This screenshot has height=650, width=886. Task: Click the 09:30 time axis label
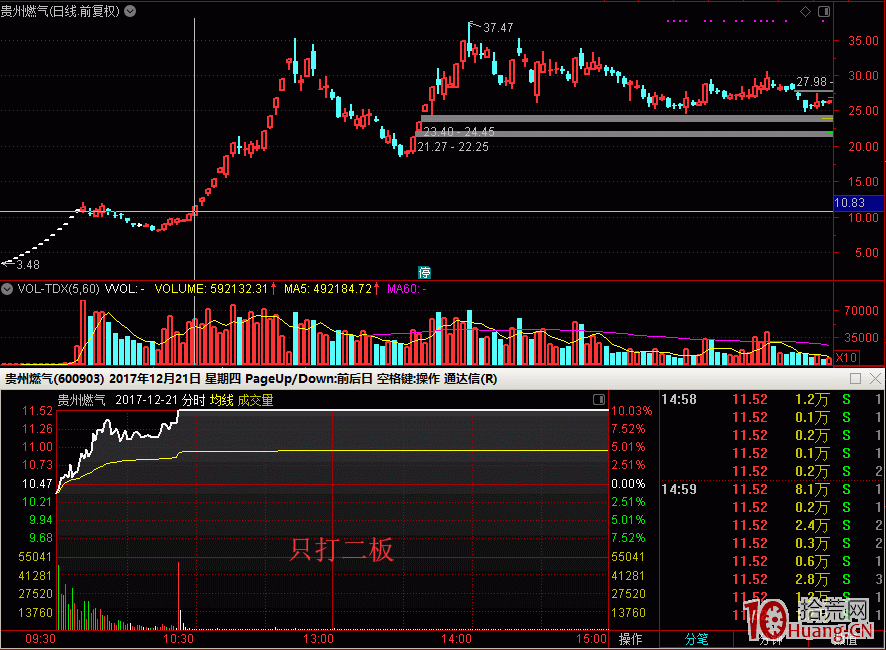41,639
